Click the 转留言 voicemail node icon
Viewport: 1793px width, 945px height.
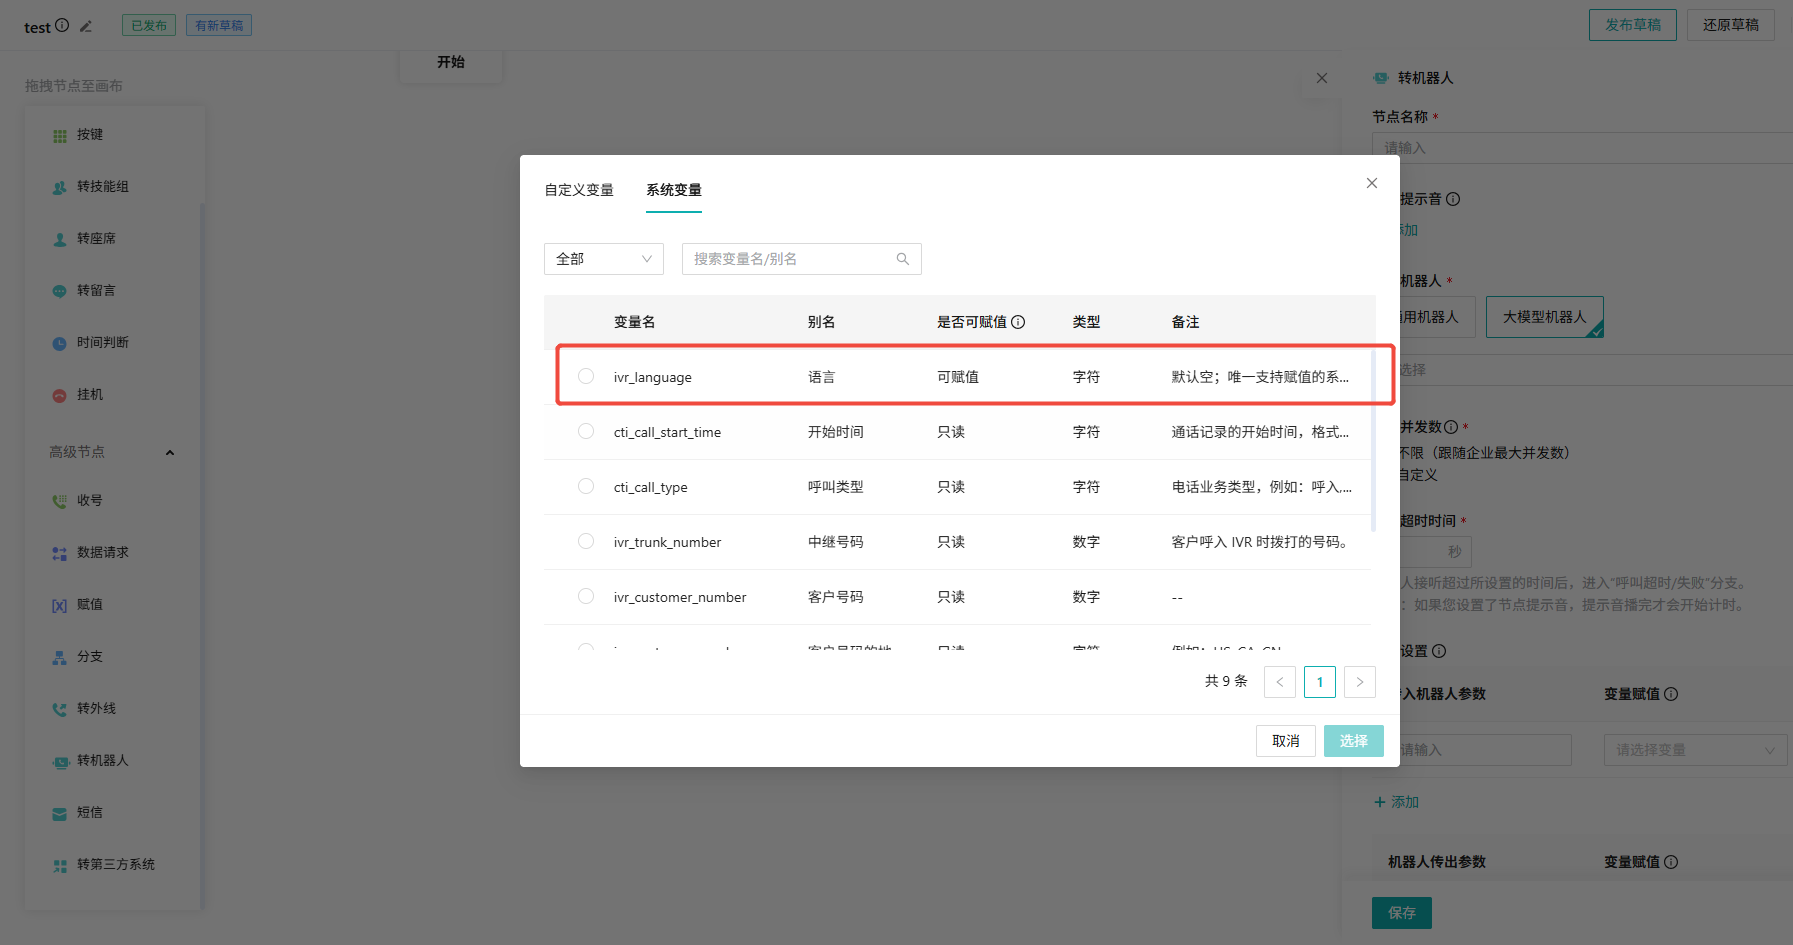tap(60, 291)
